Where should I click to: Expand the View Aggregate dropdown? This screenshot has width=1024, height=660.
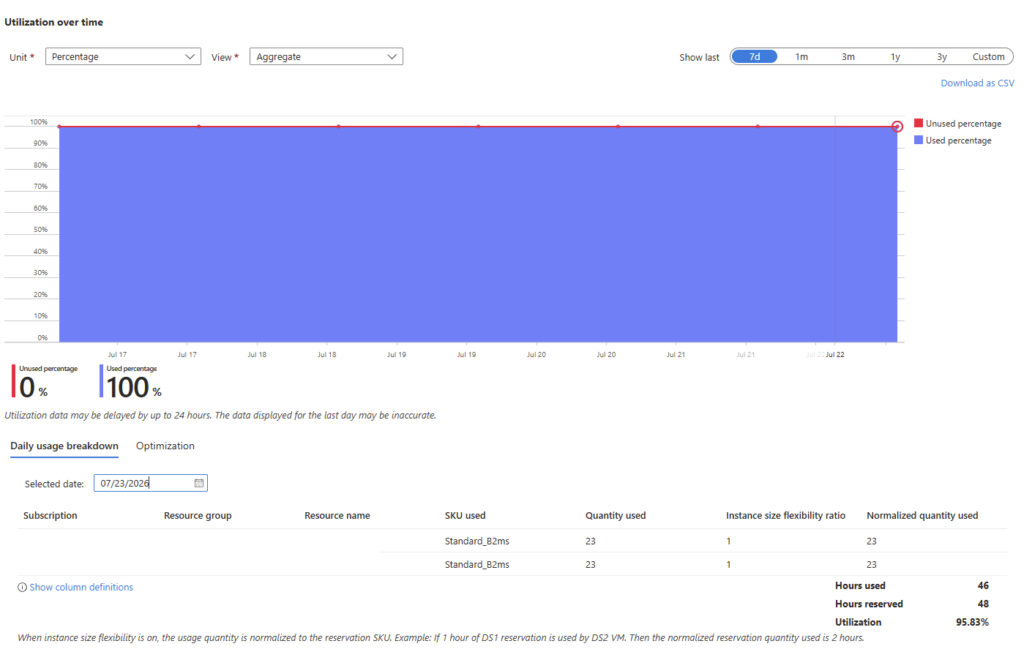326,57
